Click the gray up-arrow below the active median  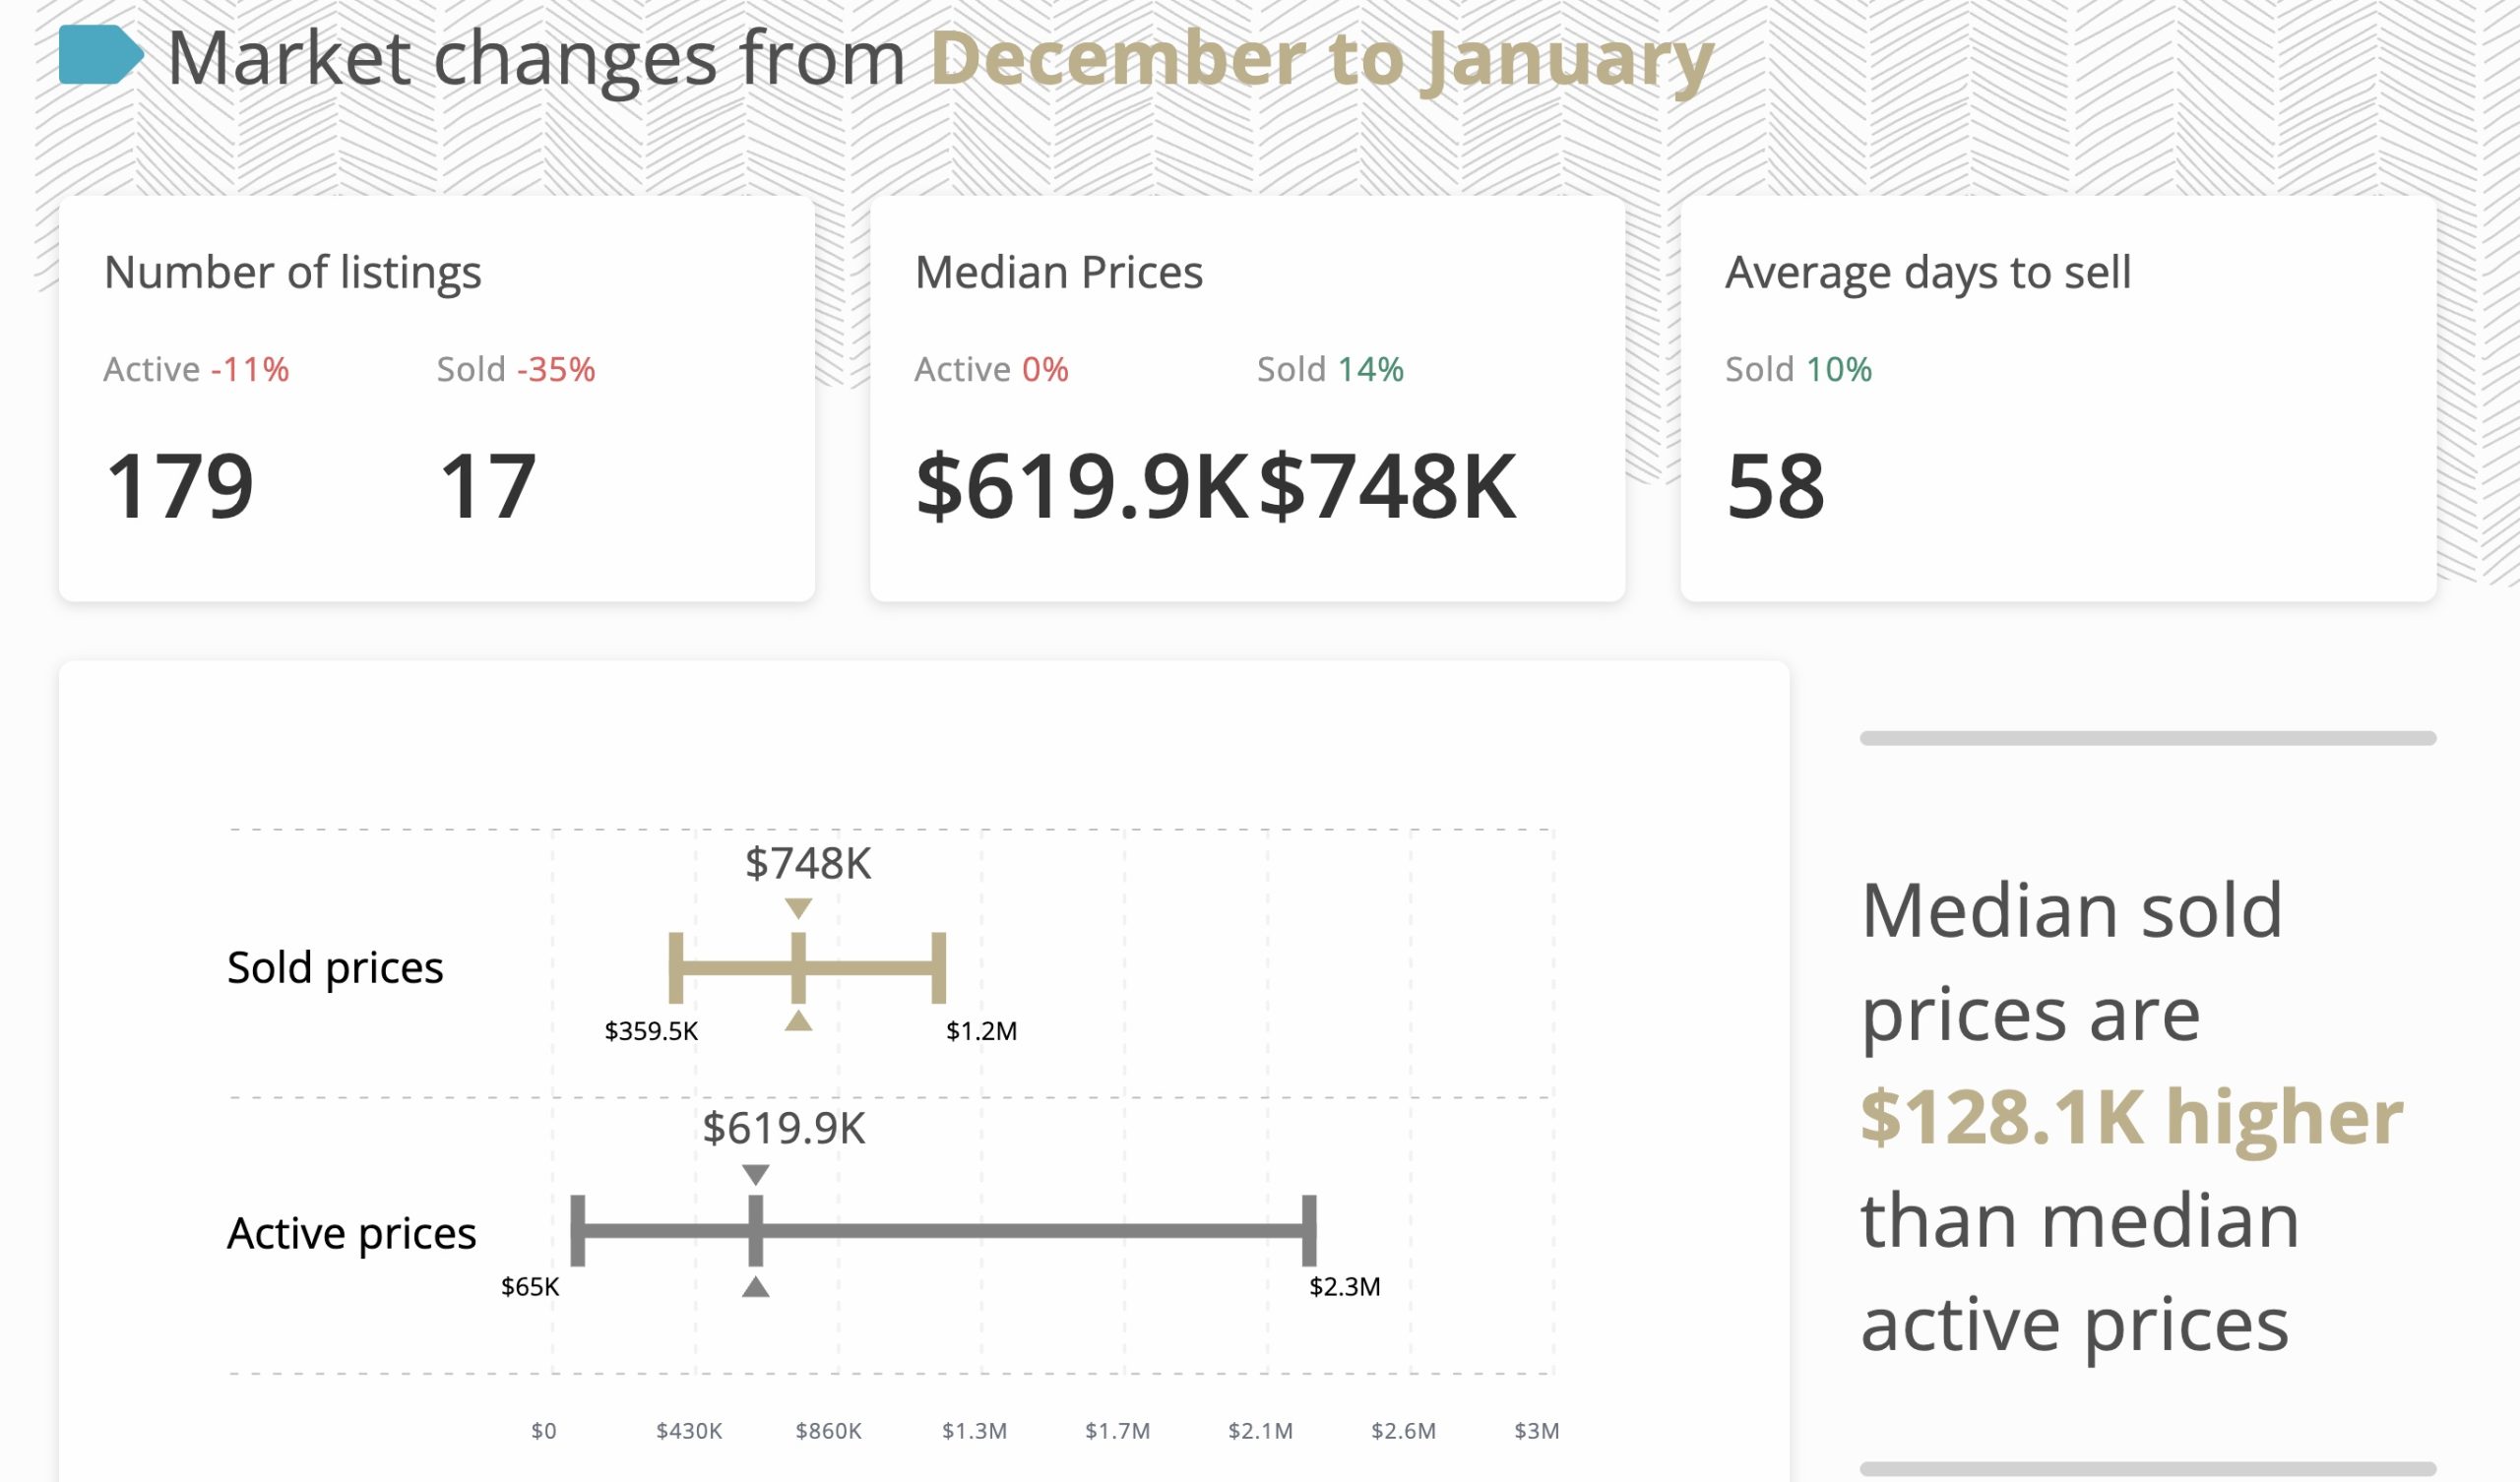[x=756, y=1287]
